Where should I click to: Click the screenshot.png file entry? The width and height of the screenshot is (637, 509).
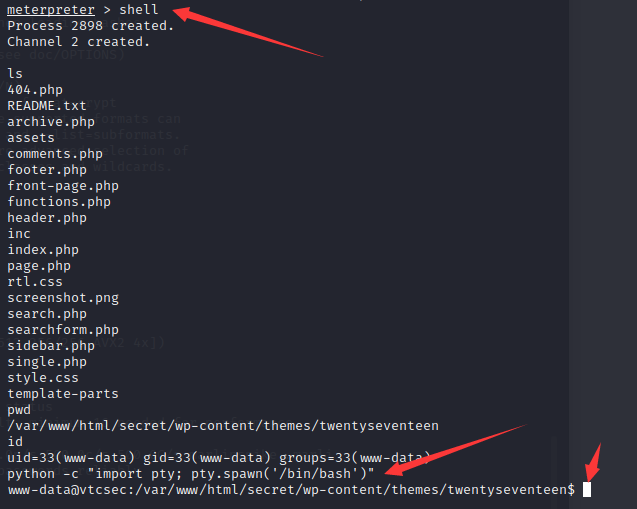point(63,298)
